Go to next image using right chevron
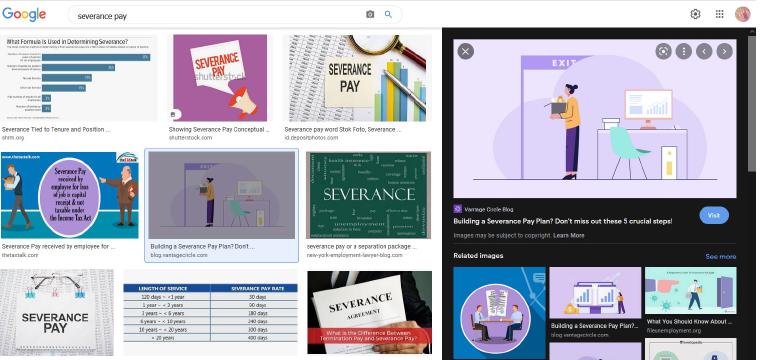 click(x=724, y=51)
